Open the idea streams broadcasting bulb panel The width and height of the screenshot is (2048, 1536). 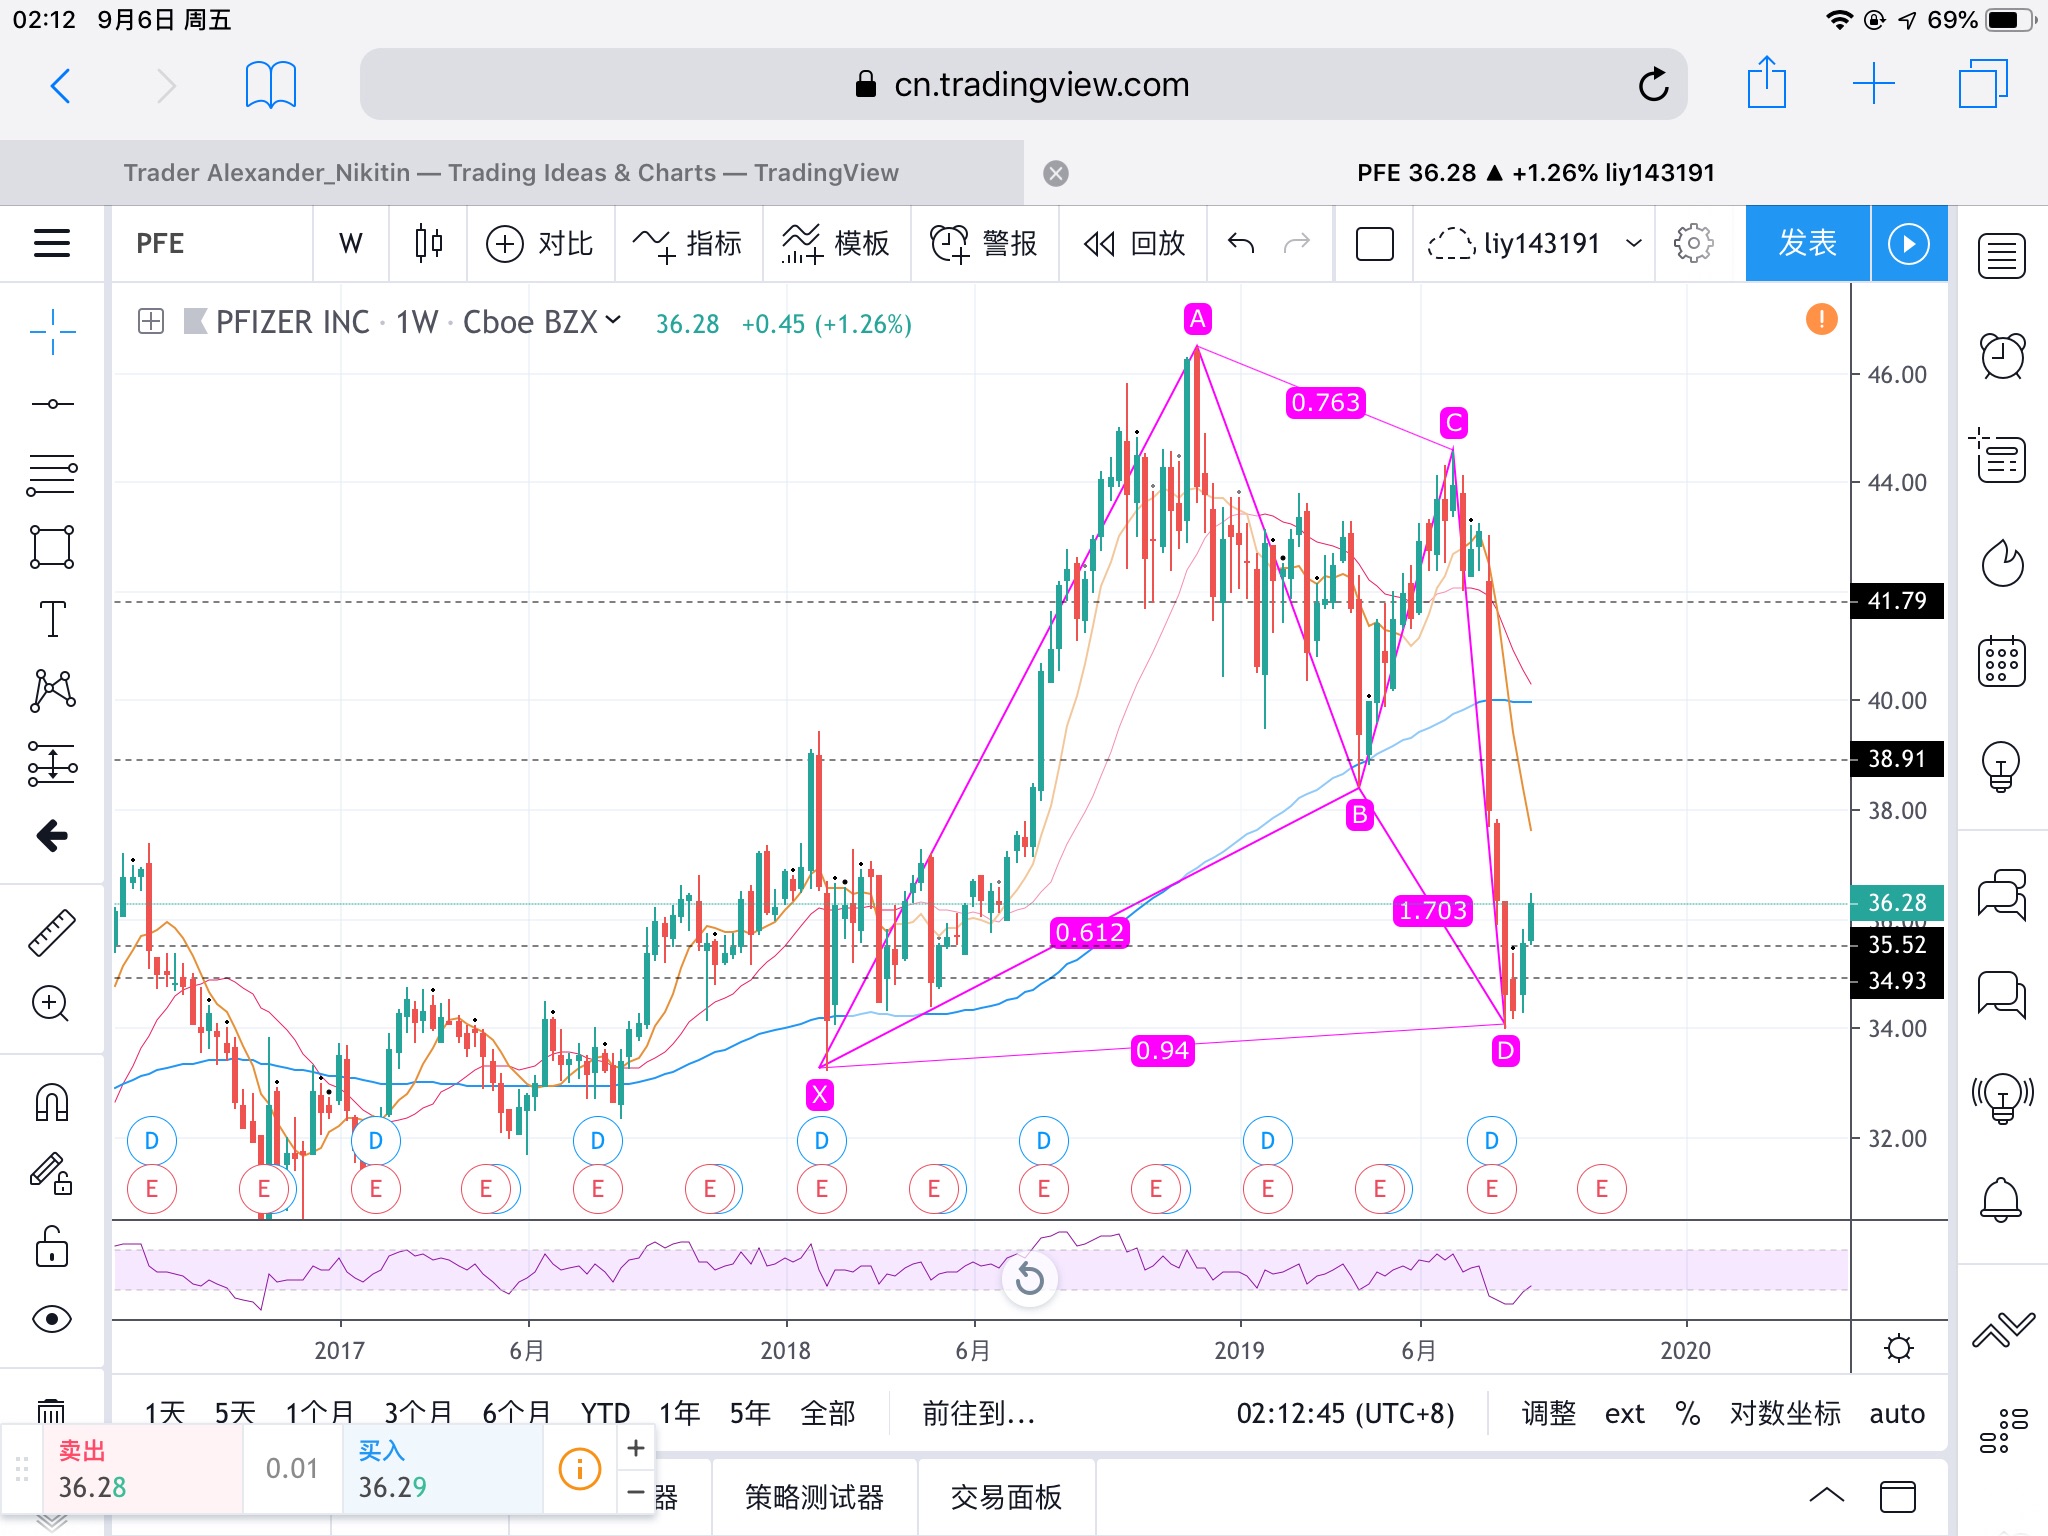[2002, 1098]
